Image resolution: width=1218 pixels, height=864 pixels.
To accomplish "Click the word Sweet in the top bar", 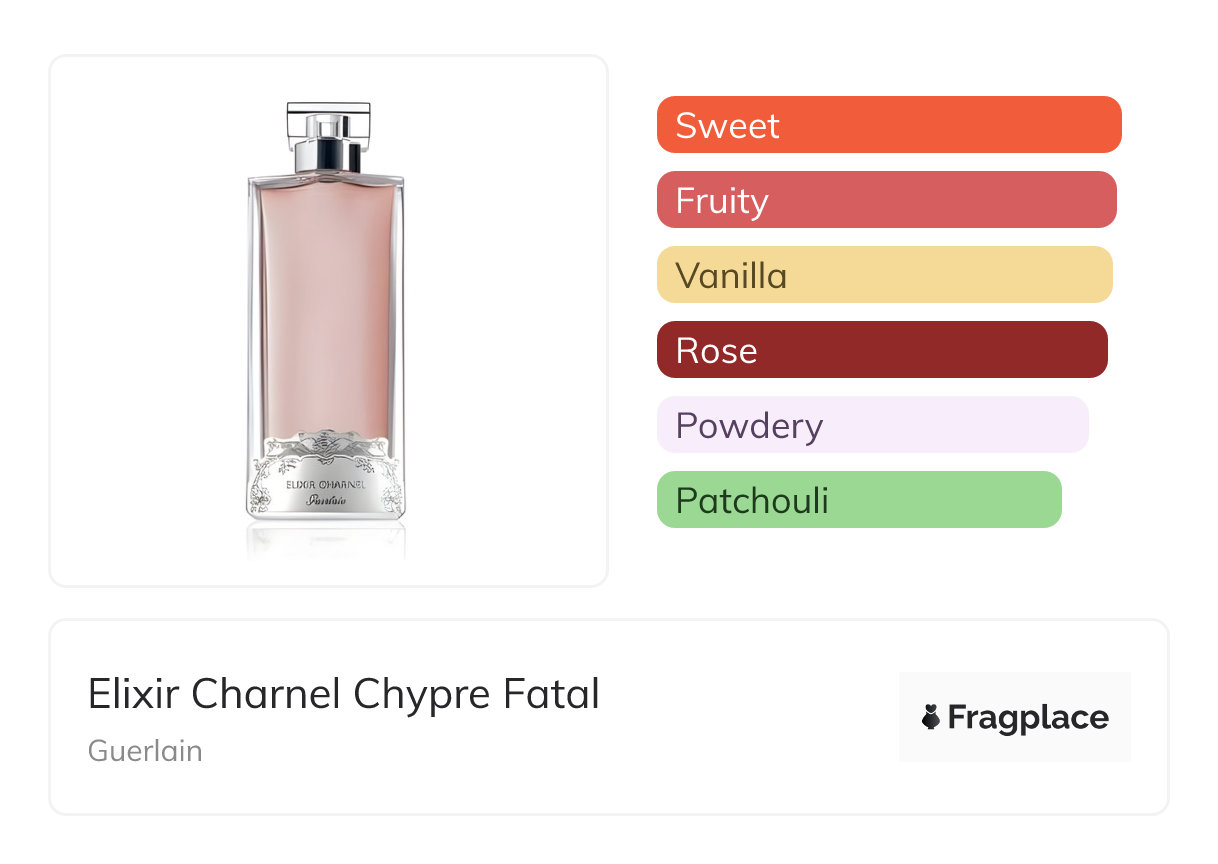I will (727, 126).
